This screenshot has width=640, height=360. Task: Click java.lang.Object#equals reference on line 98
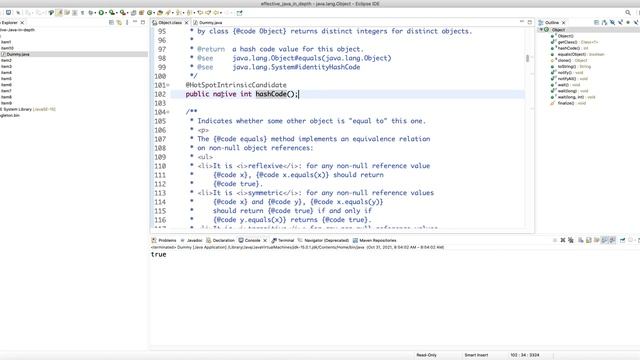[x=312, y=58]
